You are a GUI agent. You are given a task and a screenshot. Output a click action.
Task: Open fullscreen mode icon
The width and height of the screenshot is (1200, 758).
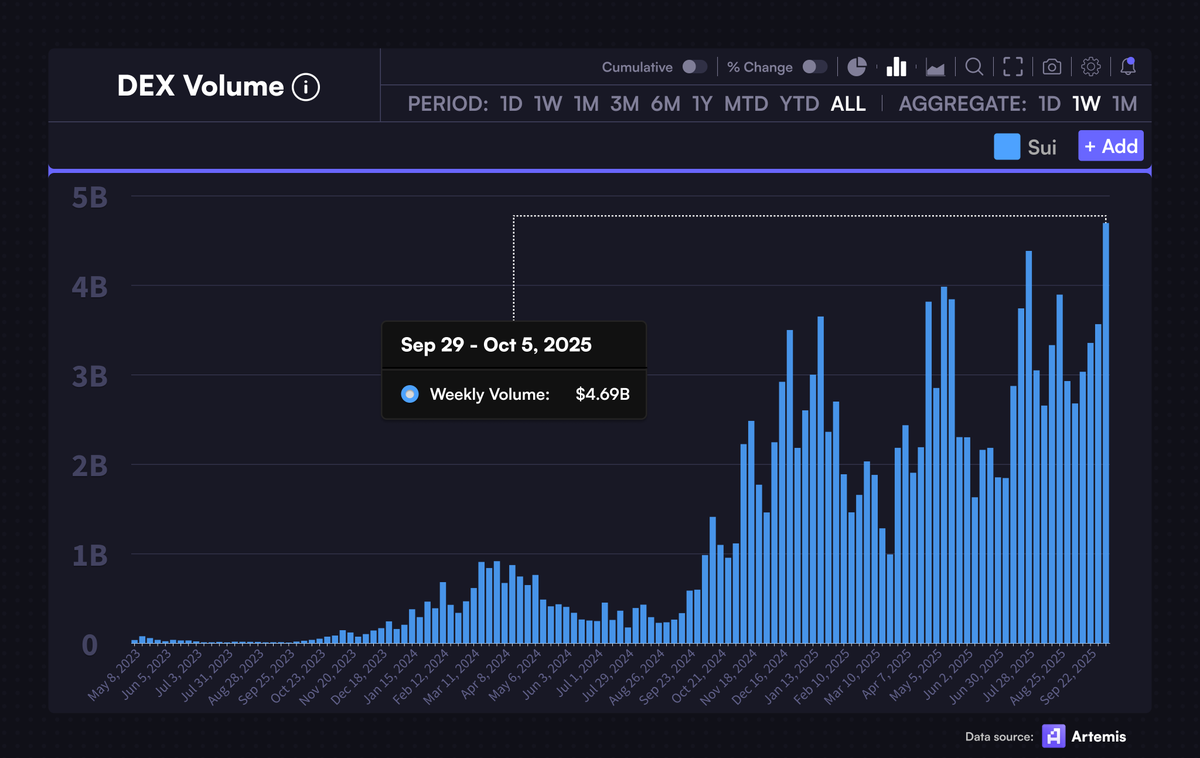(1013, 67)
